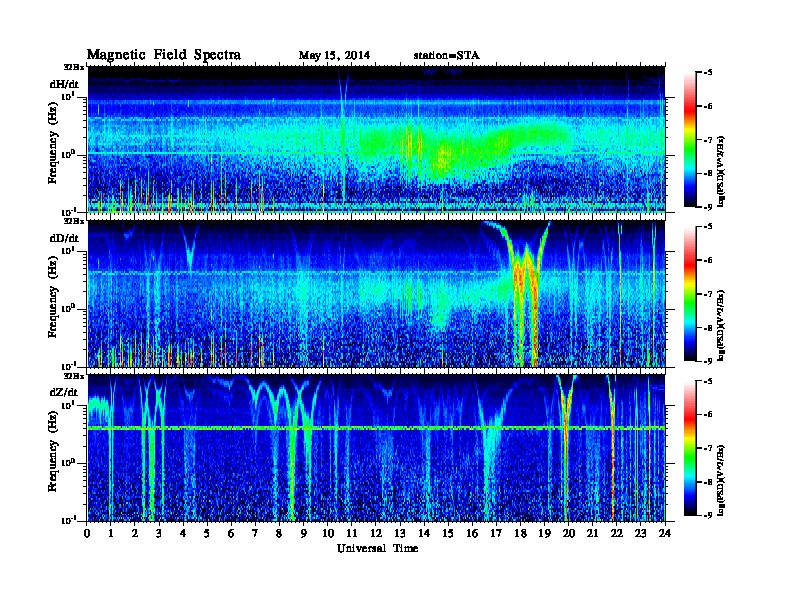This screenshot has width=792, height=612.
Task: Click the 'dD/dt' panel label
Action: click(x=64, y=238)
